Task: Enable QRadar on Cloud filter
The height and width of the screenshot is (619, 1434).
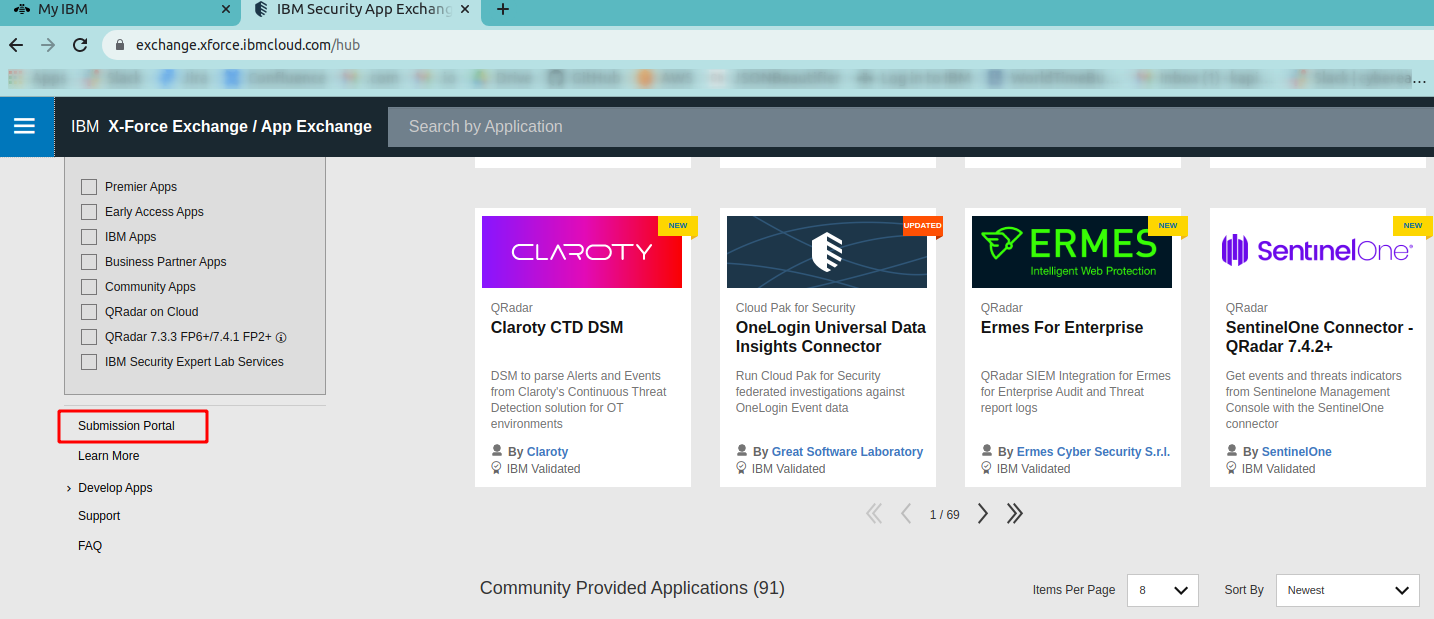Action: coord(89,312)
